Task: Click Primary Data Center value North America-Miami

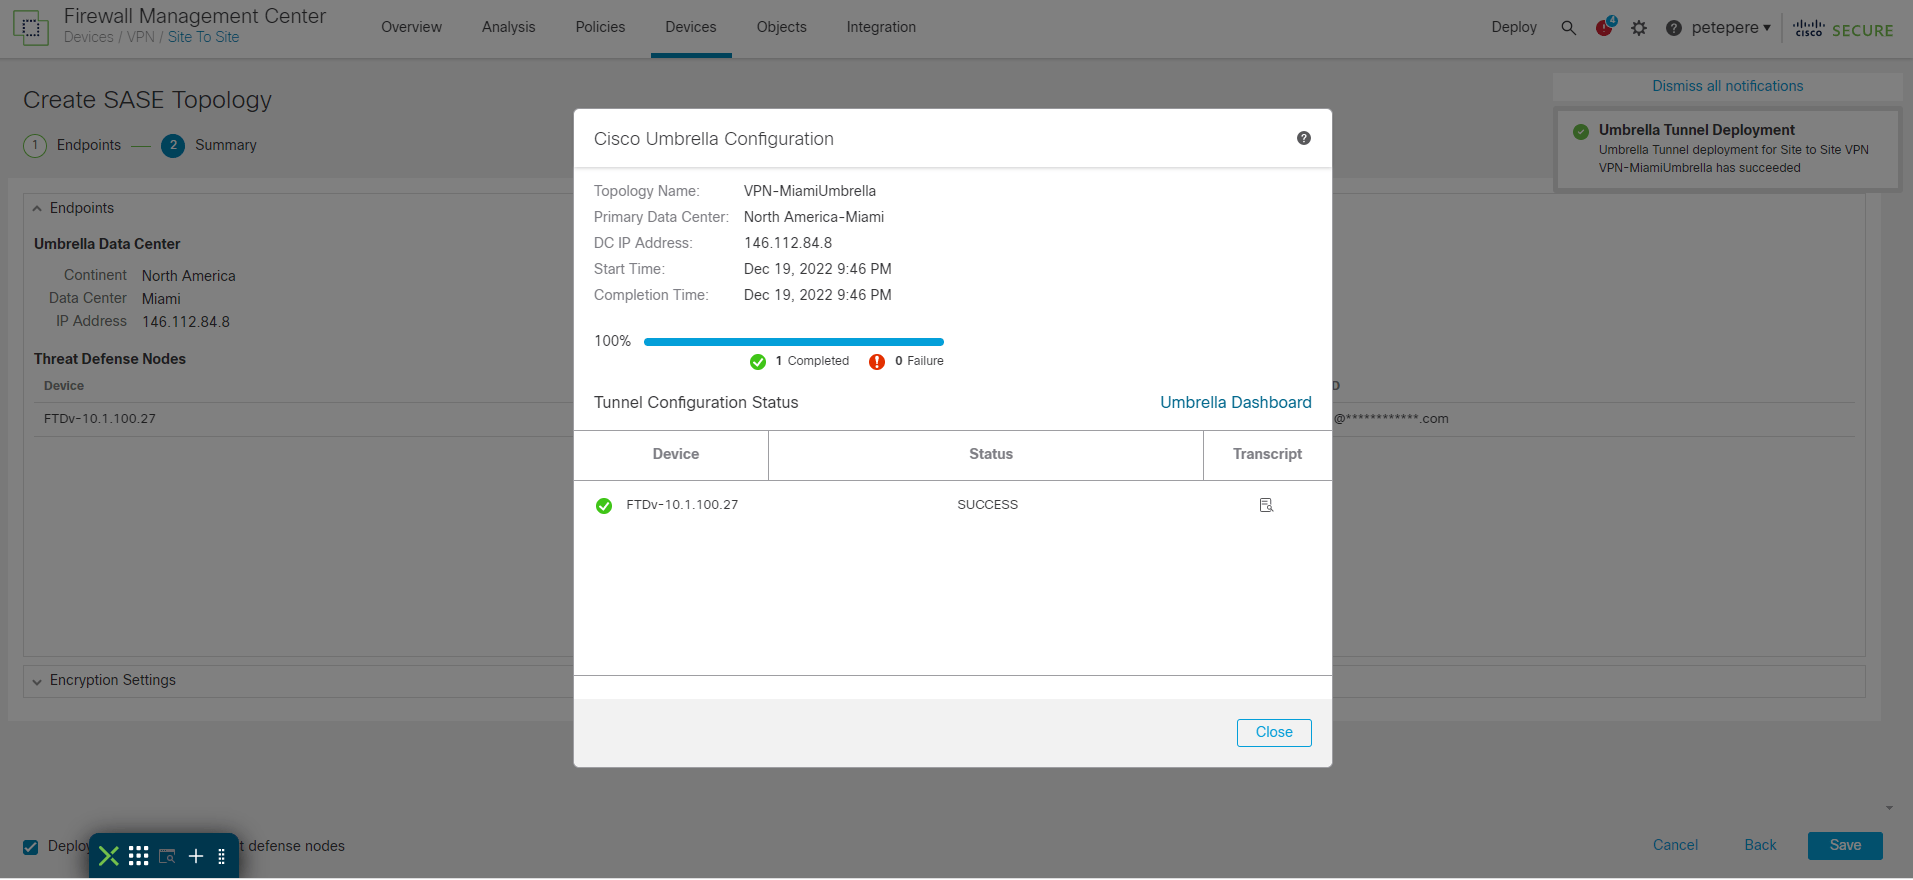Action: click(814, 217)
